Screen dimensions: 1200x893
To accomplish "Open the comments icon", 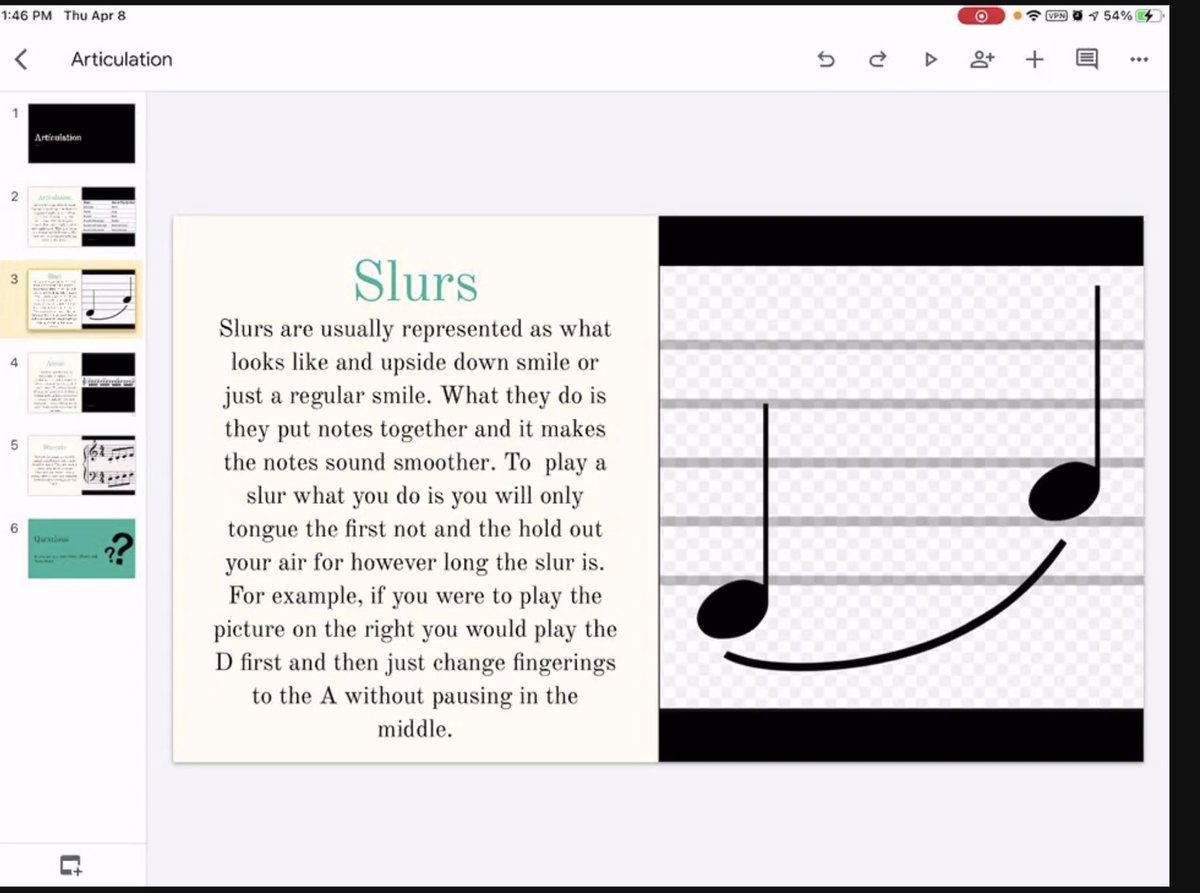I will (1086, 59).
